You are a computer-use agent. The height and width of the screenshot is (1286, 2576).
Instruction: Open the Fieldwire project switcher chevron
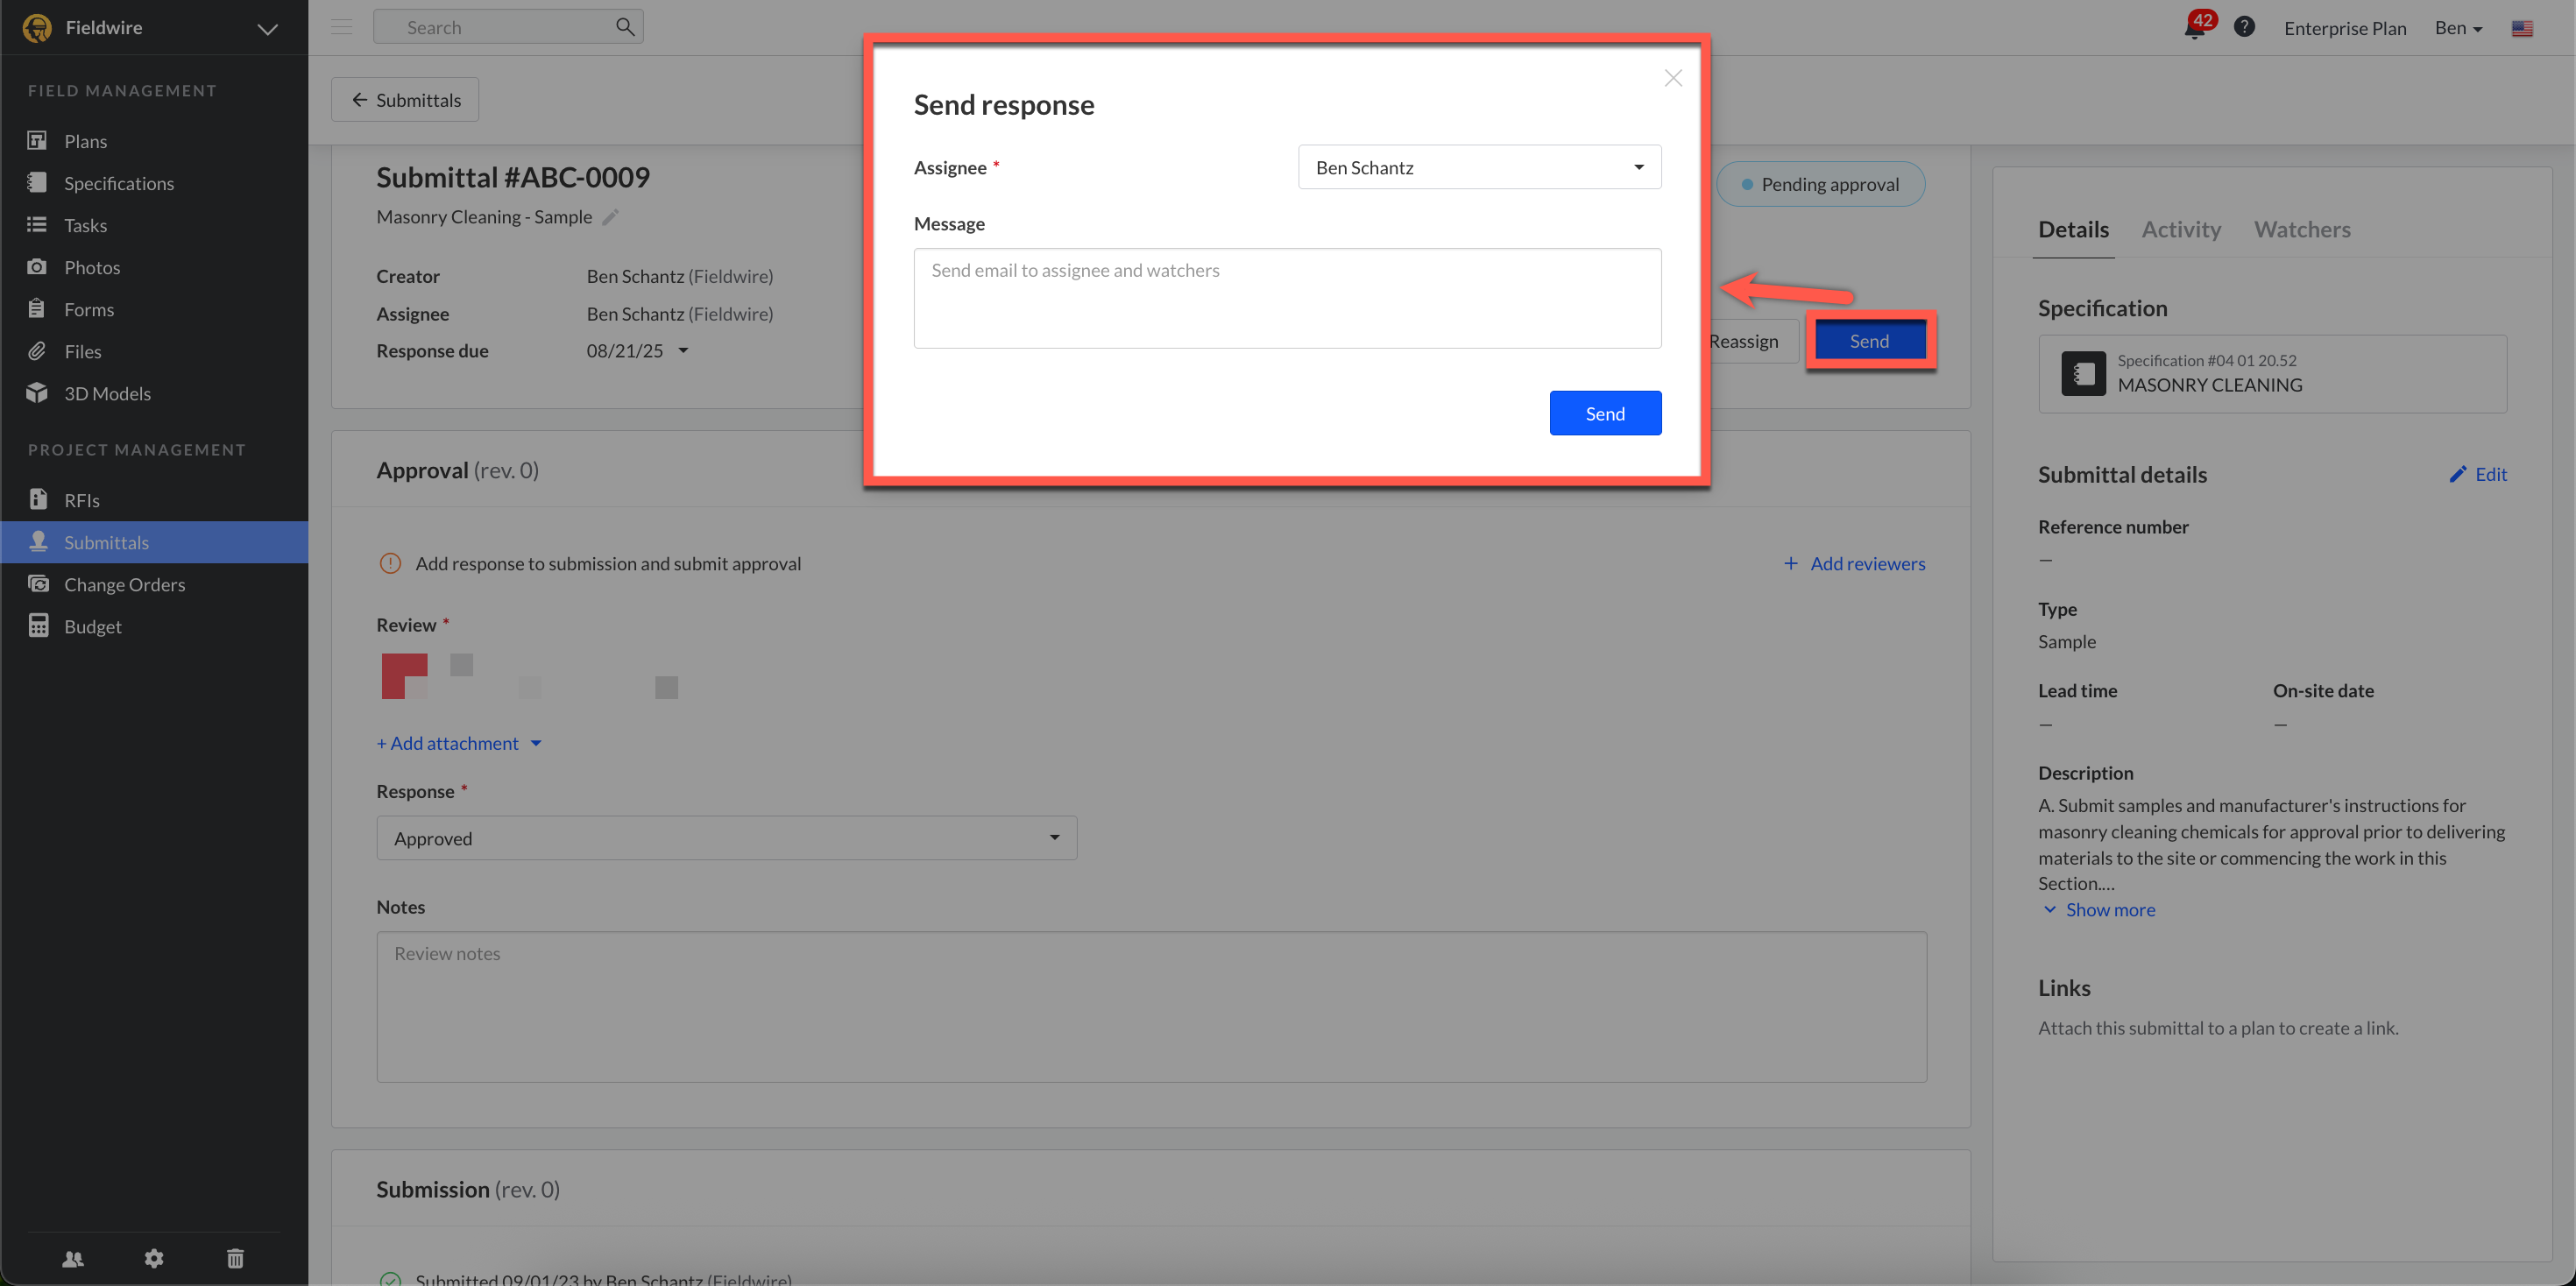[267, 29]
